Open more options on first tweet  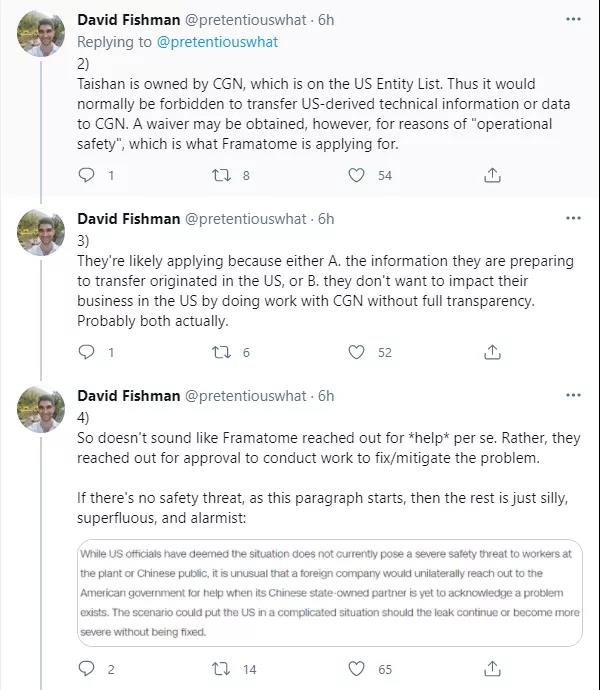(x=573, y=19)
